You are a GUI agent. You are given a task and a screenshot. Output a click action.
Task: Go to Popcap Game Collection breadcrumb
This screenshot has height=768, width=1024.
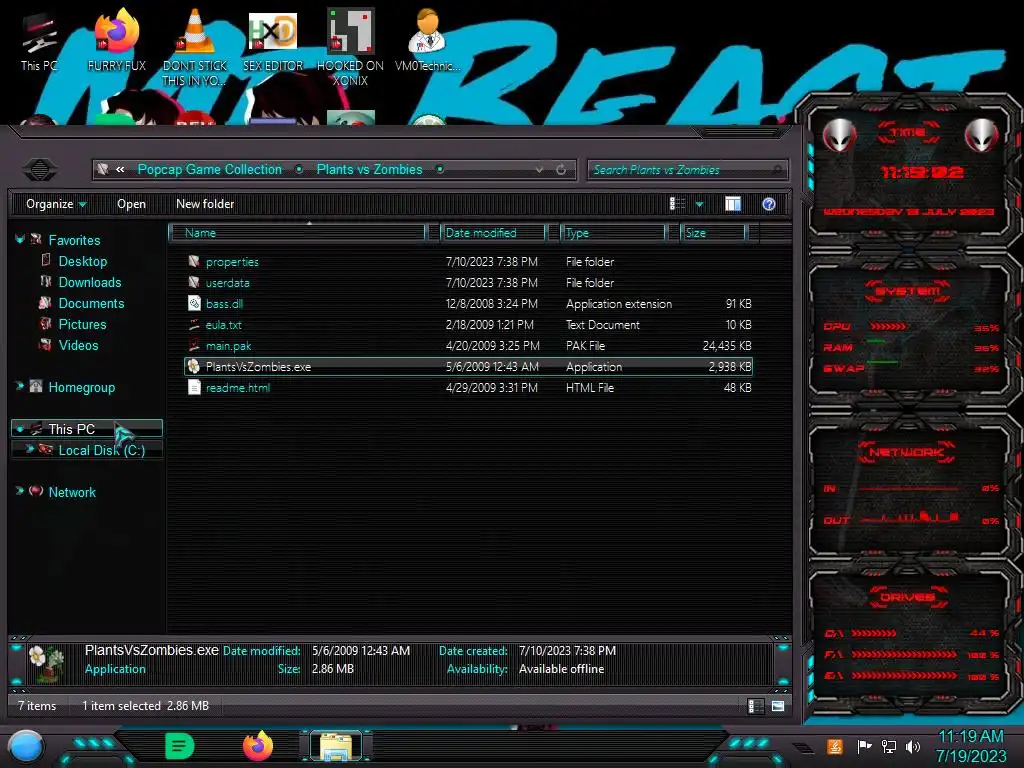pyautogui.click(x=210, y=170)
